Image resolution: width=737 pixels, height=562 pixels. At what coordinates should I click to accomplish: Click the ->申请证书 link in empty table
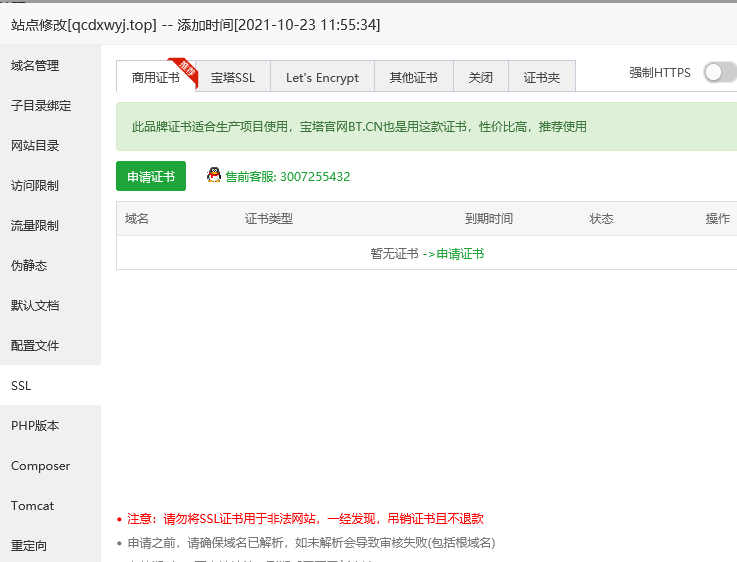coord(453,254)
